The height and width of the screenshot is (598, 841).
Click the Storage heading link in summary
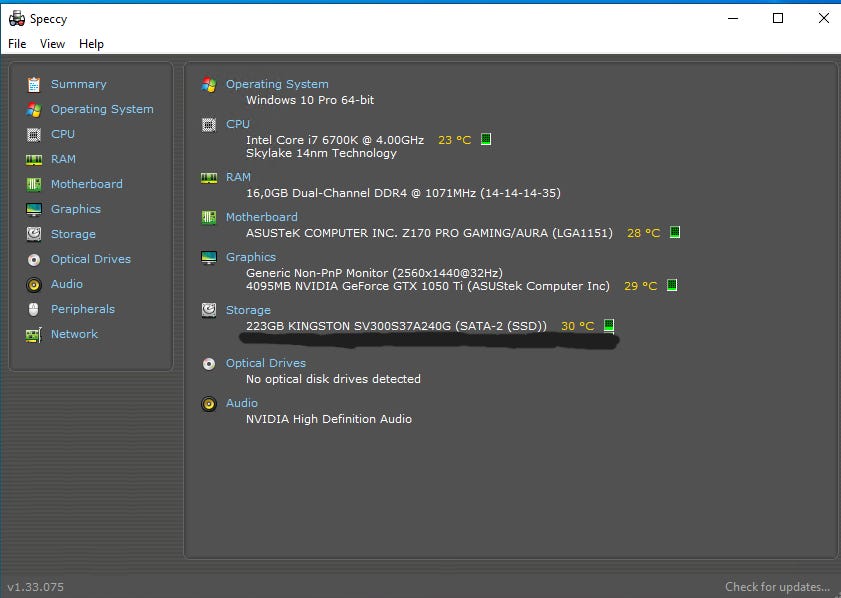pyautogui.click(x=248, y=310)
